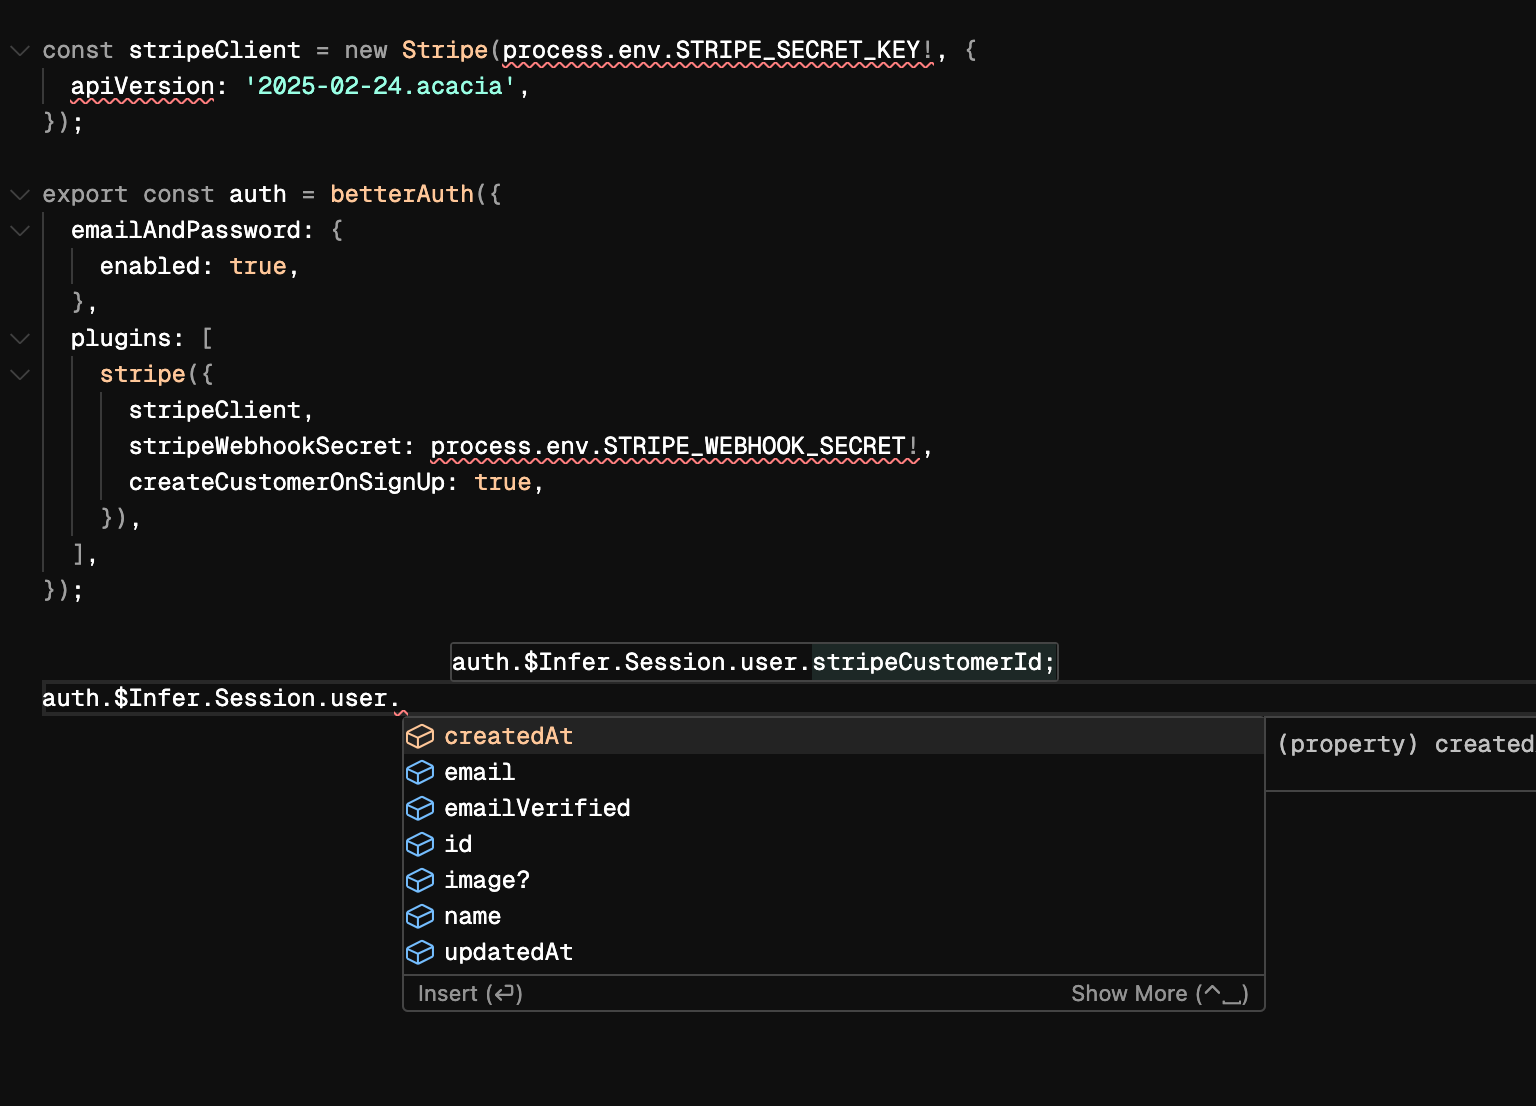Fold the stripe plugin call block
This screenshot has height=1106, width=1536.
[x=20, y=374]
